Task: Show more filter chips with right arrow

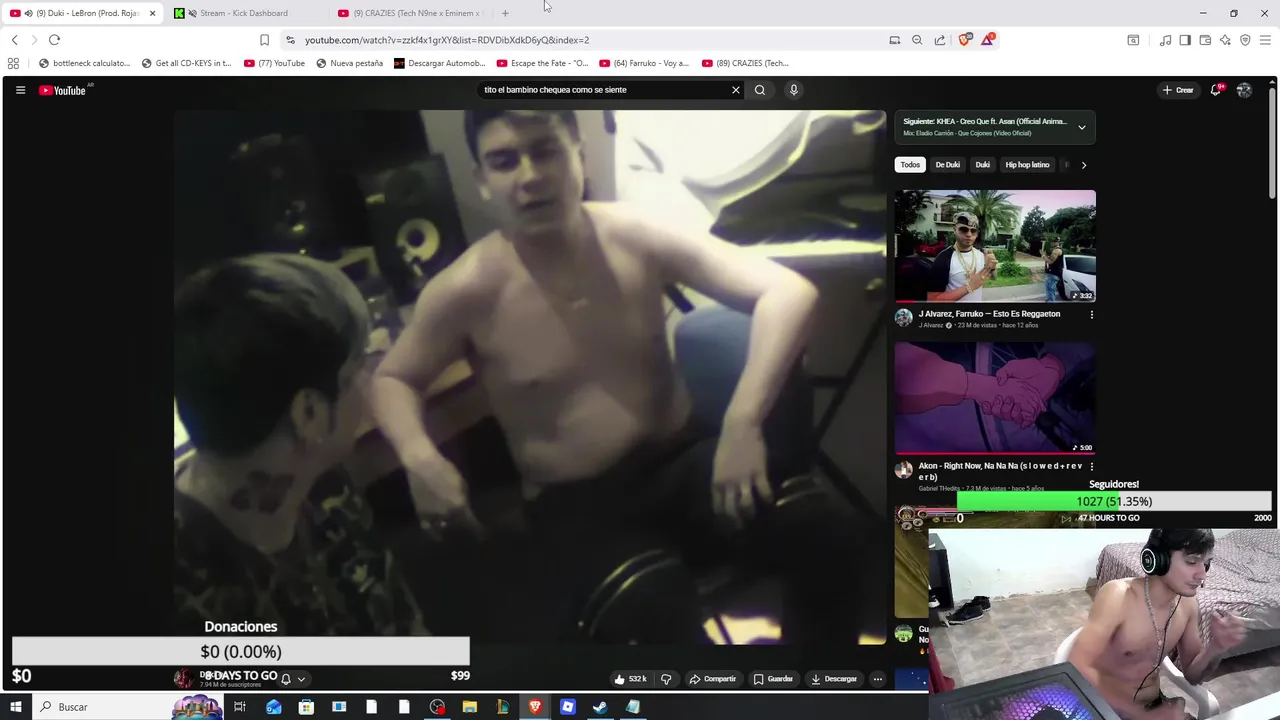Action: (1083, 165)
